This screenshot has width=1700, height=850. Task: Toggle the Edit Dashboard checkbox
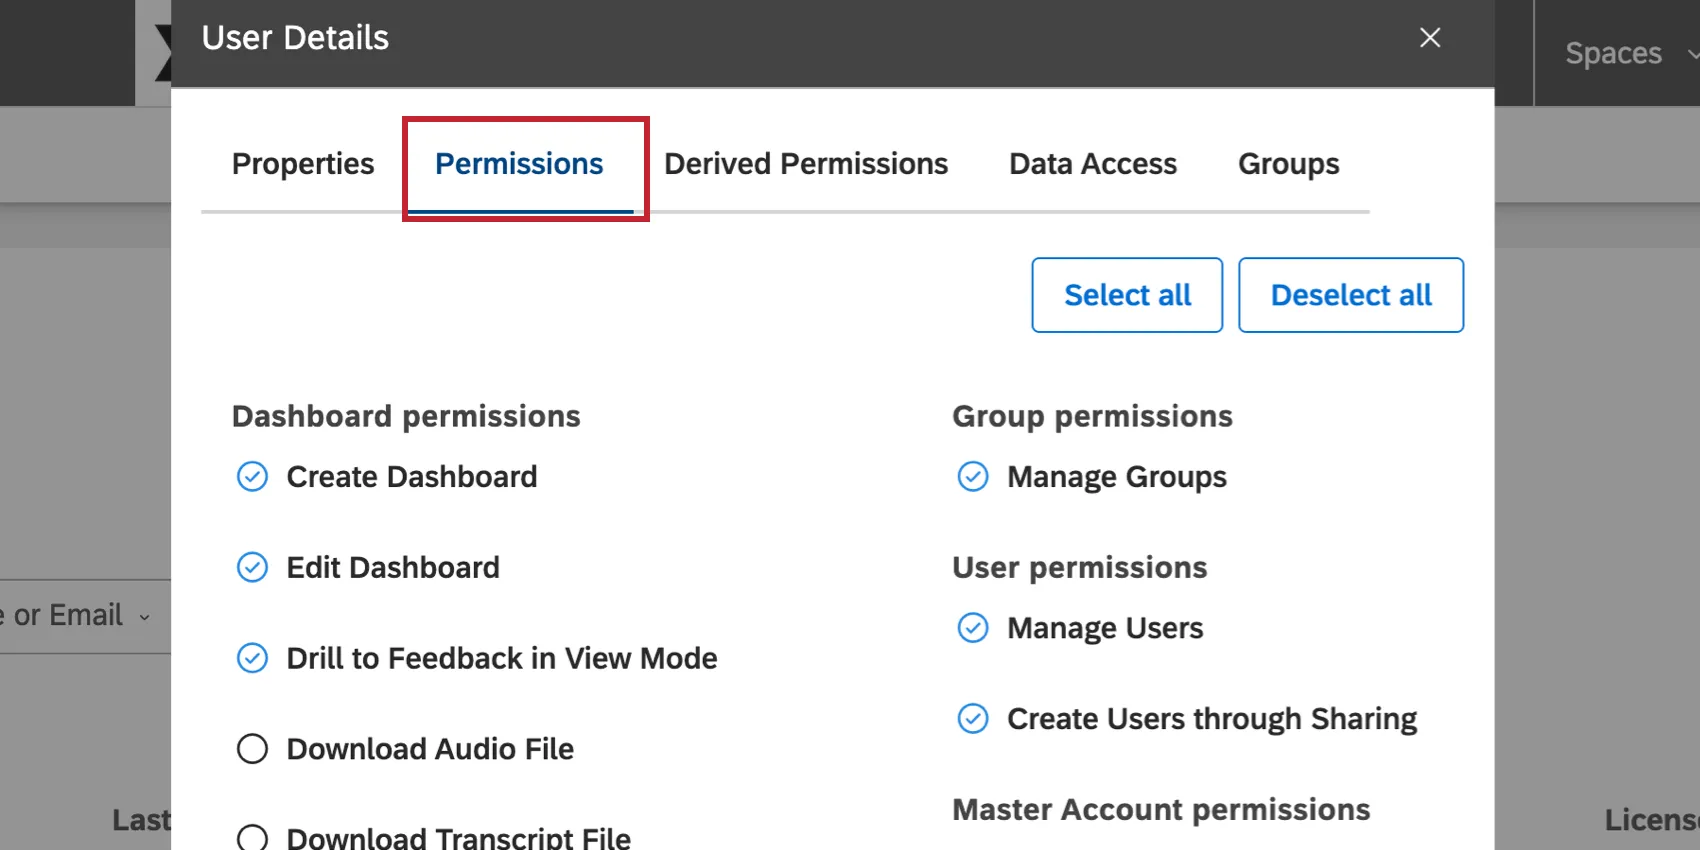tap(252, 568)
